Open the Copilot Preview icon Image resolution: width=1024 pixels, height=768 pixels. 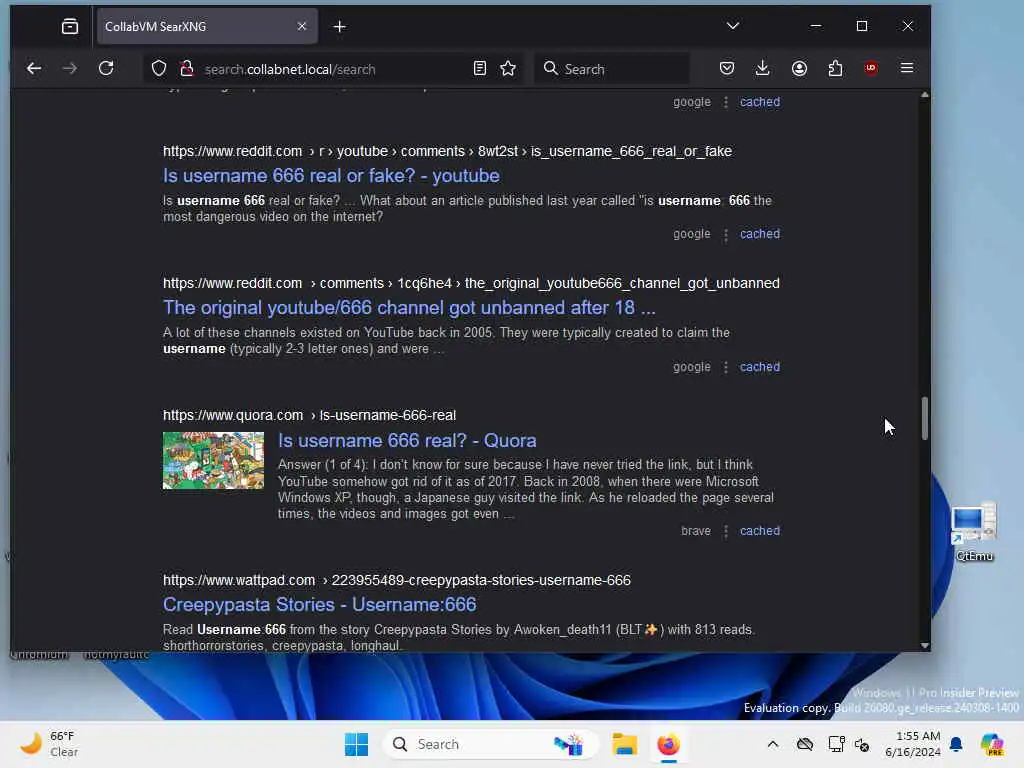[x=992, y=744]
